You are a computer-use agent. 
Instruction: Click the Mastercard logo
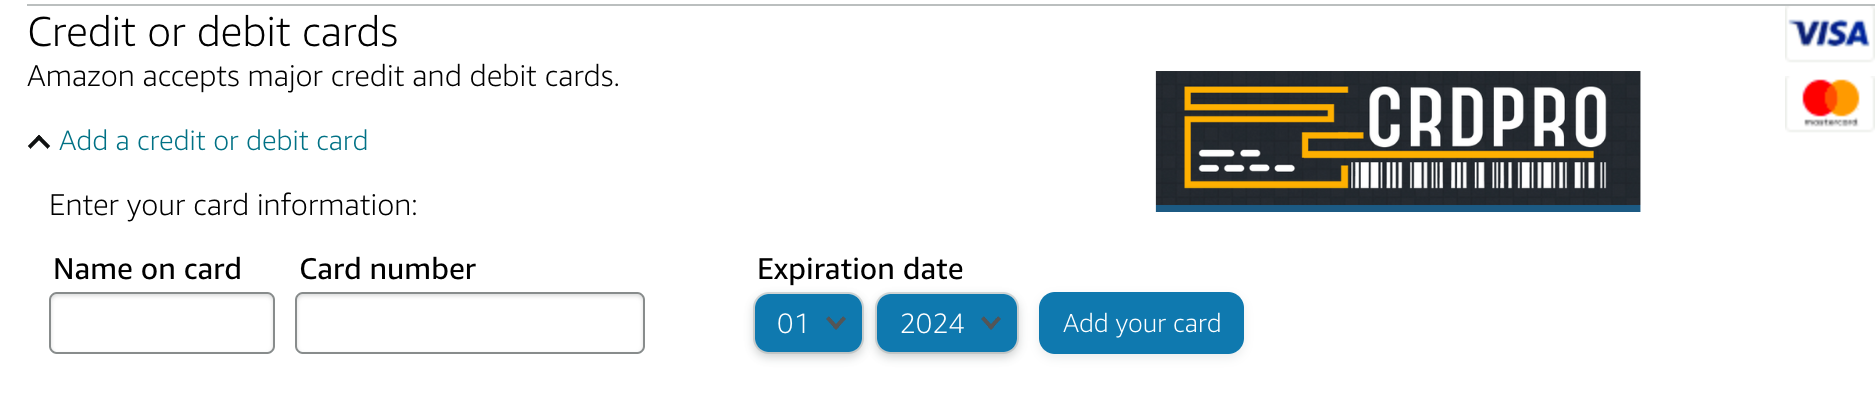(1830, 103)
